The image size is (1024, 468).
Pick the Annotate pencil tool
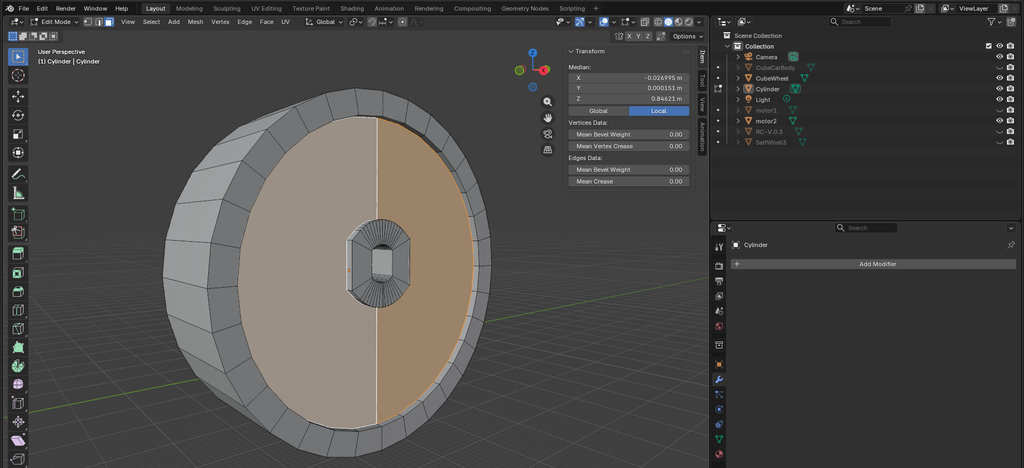[x=18, y=174]
